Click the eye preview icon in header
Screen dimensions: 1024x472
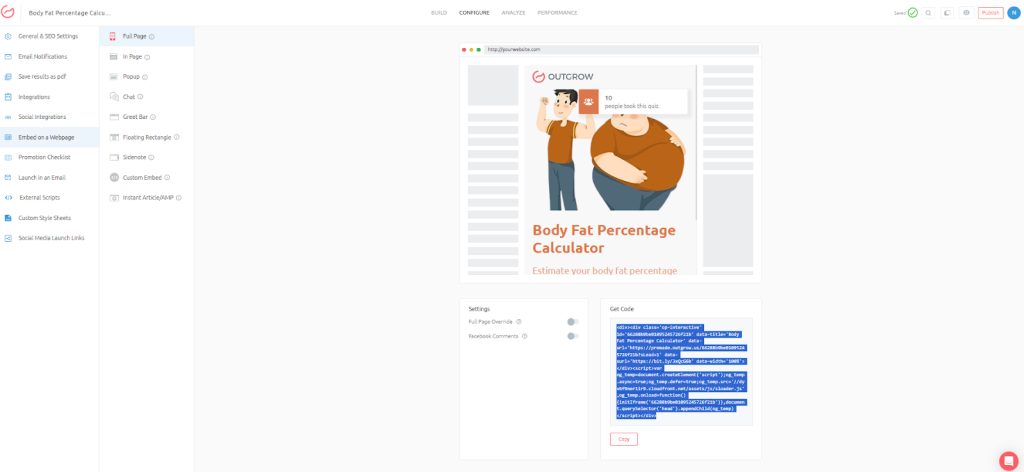[x=967, y=12]
